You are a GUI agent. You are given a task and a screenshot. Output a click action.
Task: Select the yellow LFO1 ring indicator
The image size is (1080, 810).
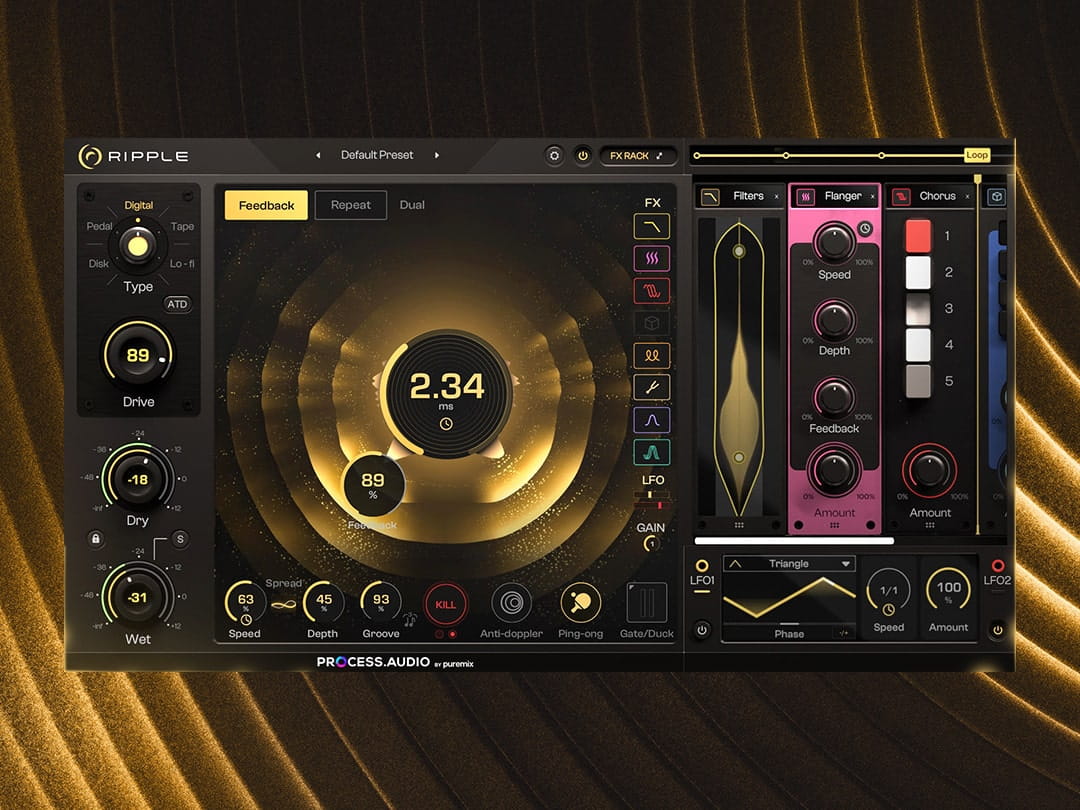(702, 565)
